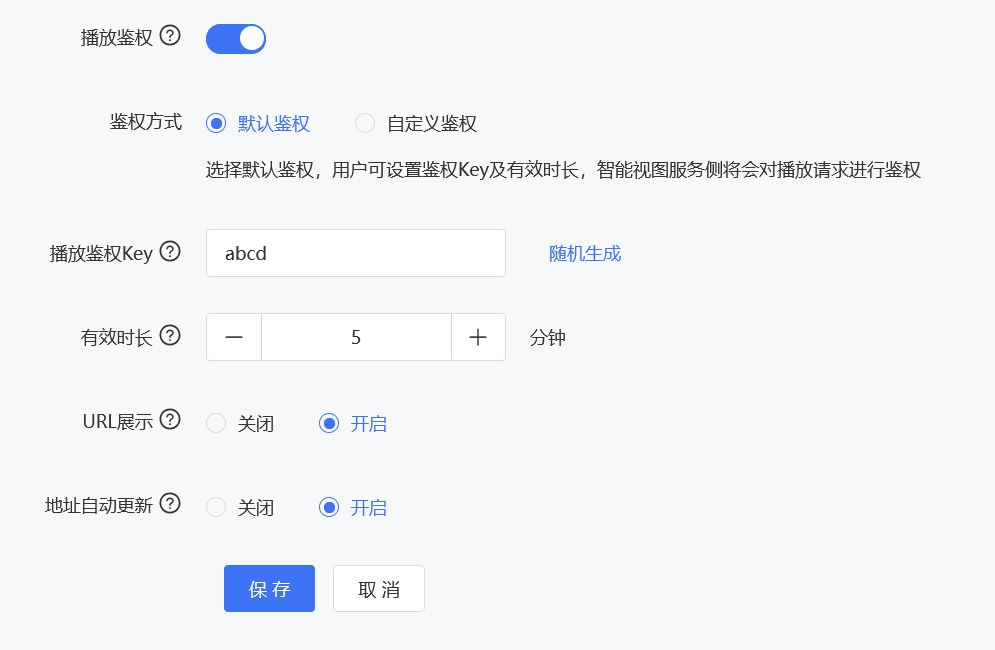
Task: Click help icon beside 播放鉴权
Action: point(170,37)
